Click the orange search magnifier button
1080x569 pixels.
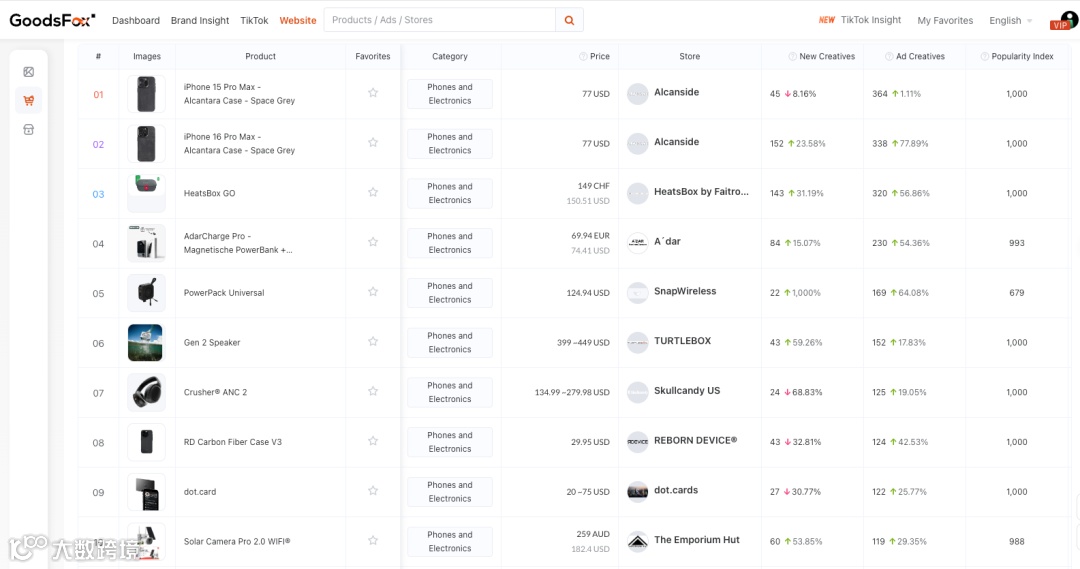569,20
